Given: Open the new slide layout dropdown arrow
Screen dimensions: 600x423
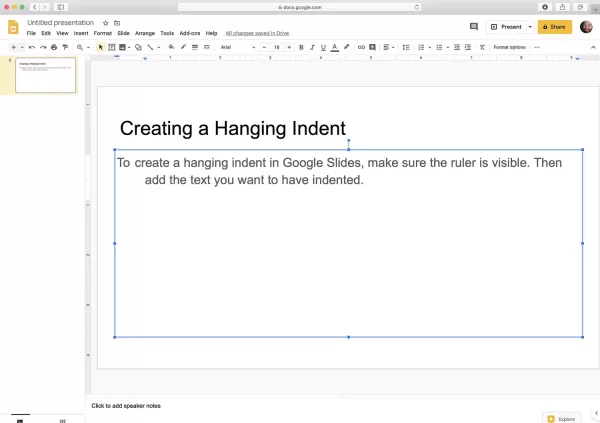Looking at the screenshot, I should pos(22,47).
